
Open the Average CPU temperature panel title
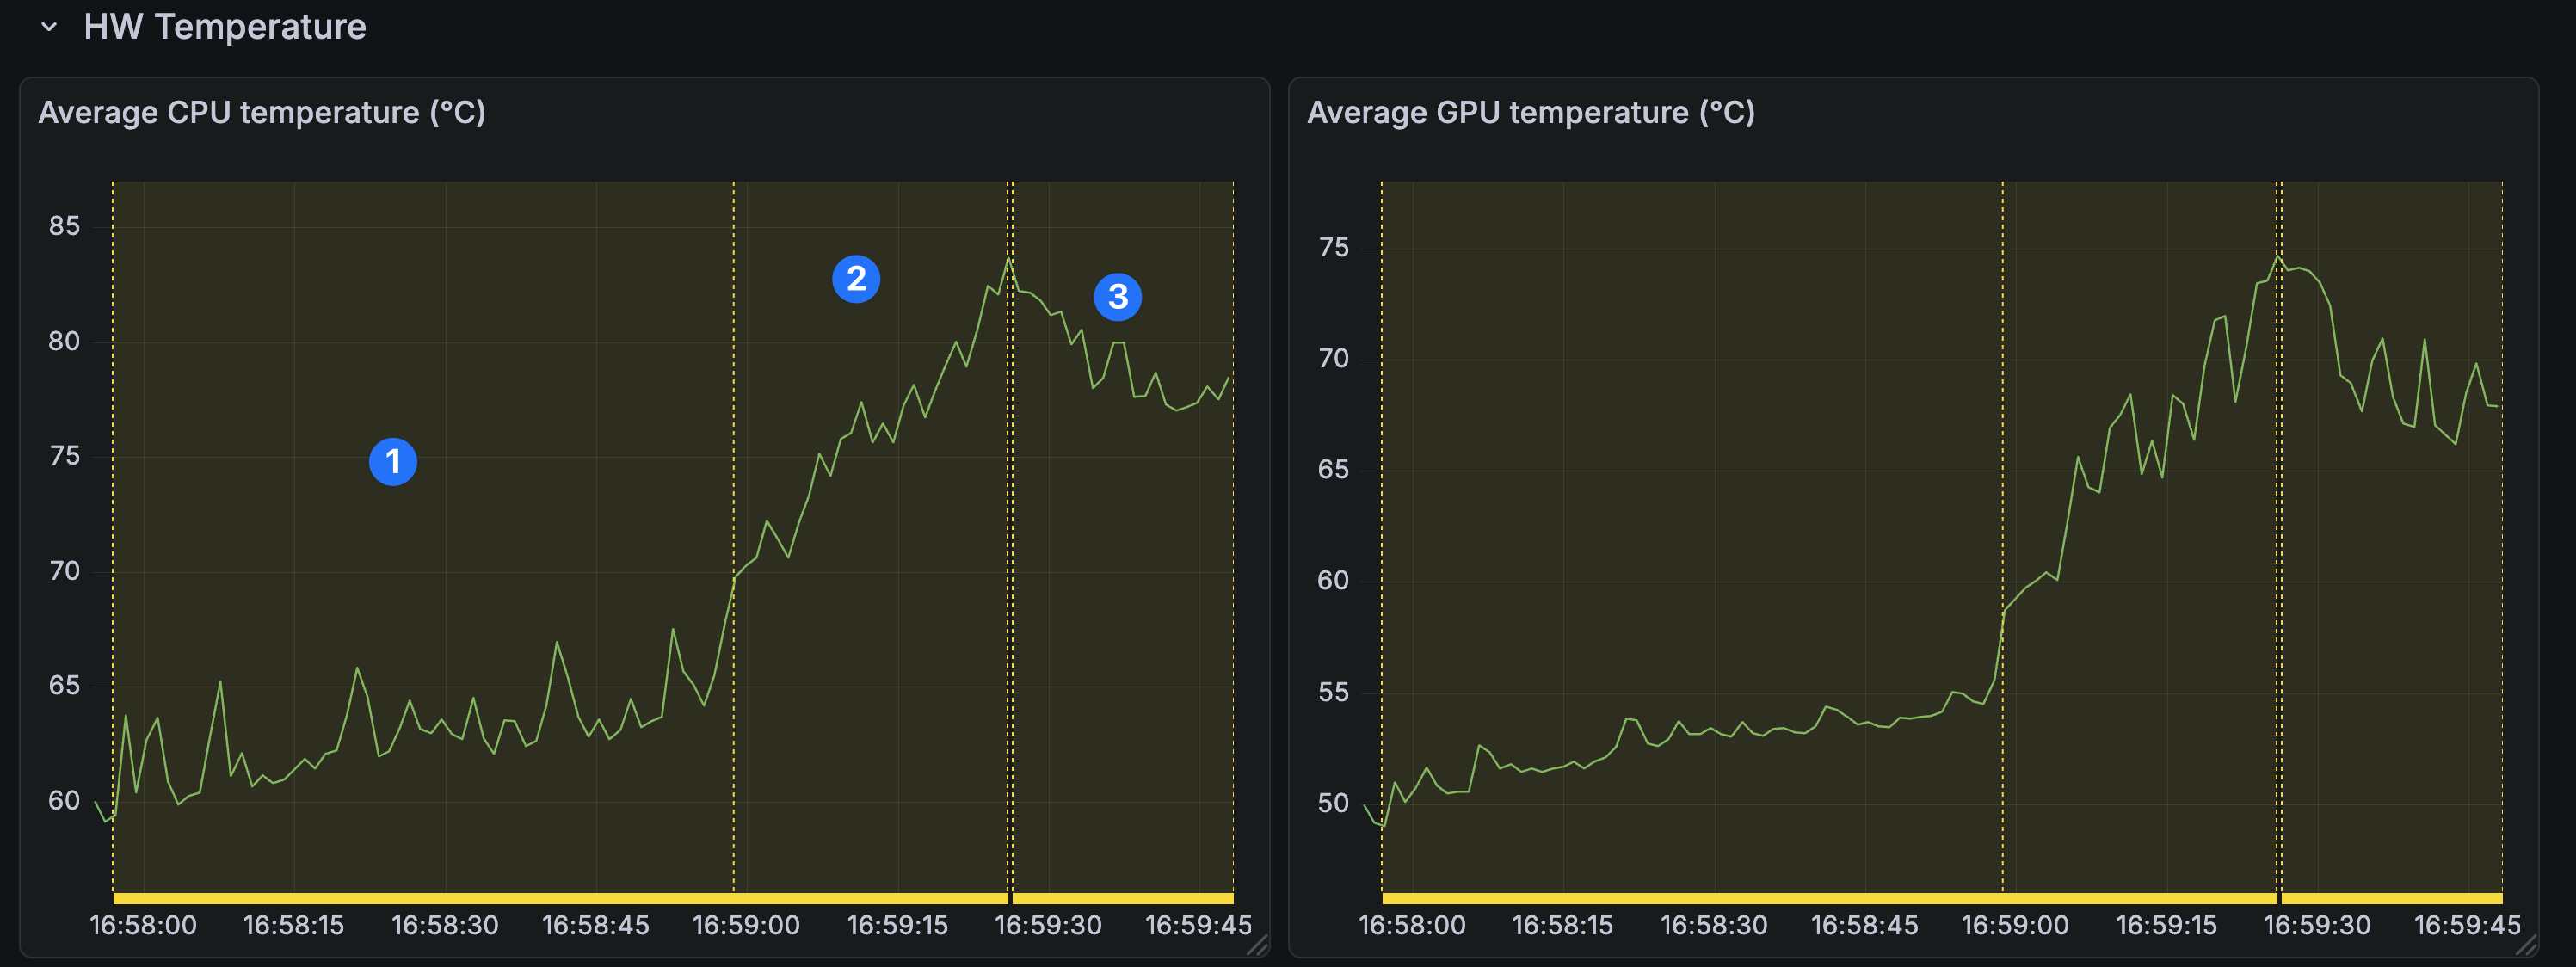tap(262, 112)
